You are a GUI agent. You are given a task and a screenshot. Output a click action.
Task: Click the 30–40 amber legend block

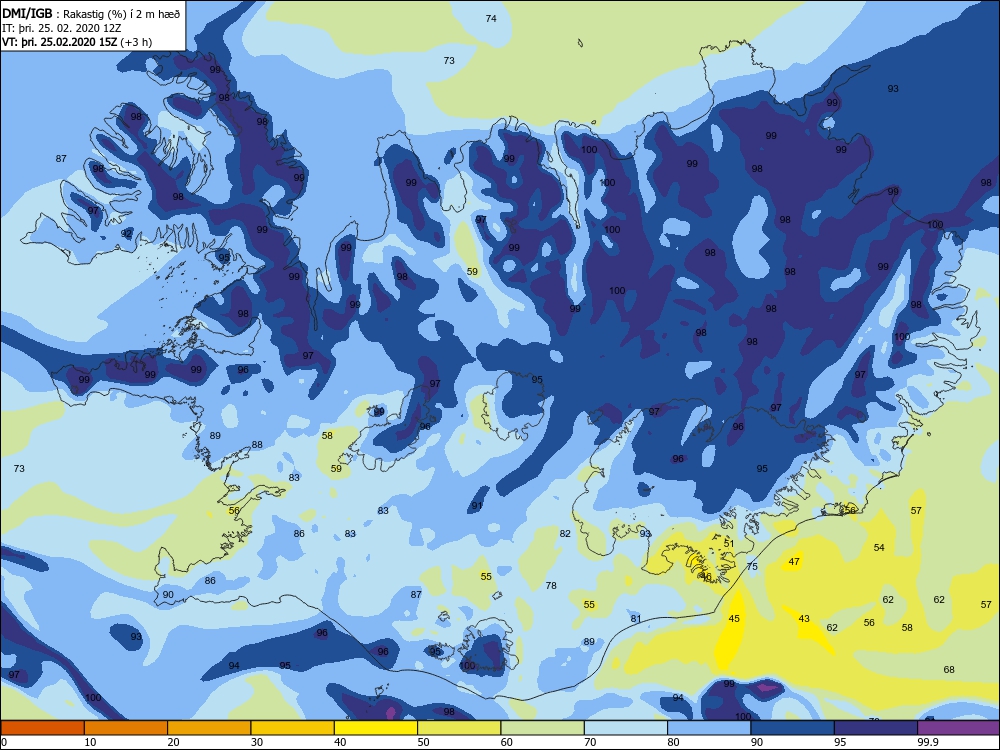point(293,728)
